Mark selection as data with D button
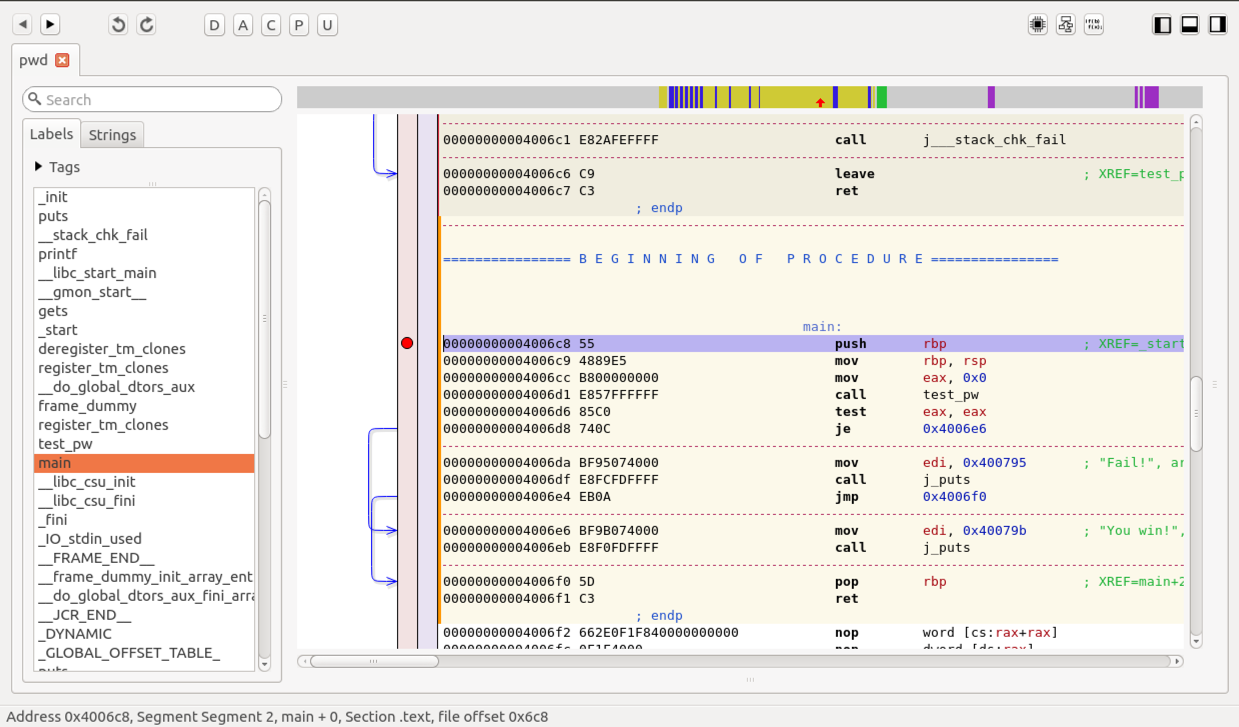 click(x=214, y=25)
